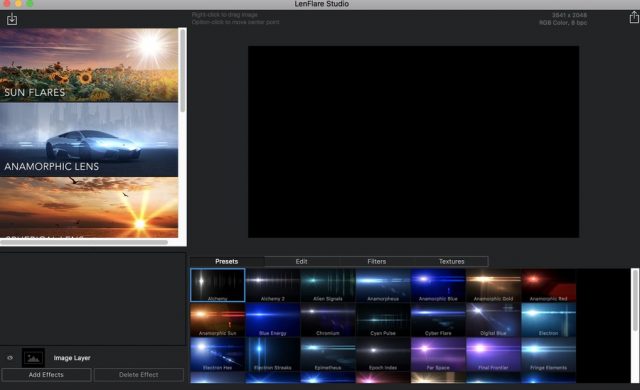Select the Far Space preset
Screen dimensions: 640x390
(438, 355)
